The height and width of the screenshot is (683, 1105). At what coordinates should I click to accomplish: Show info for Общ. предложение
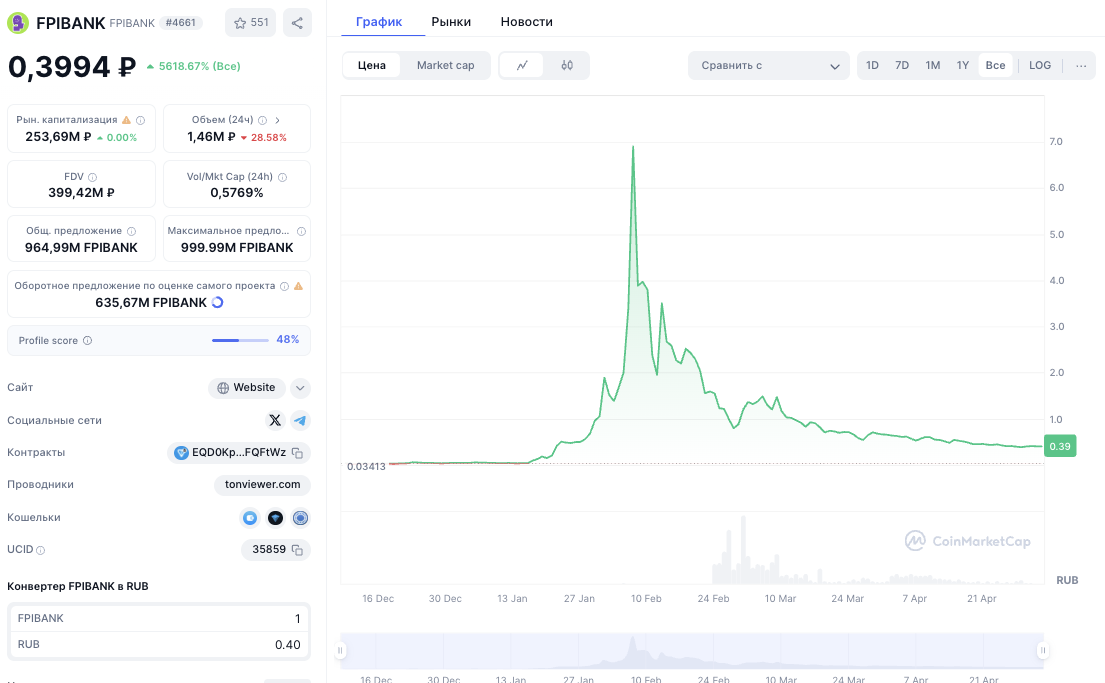(x=131, y=231)
